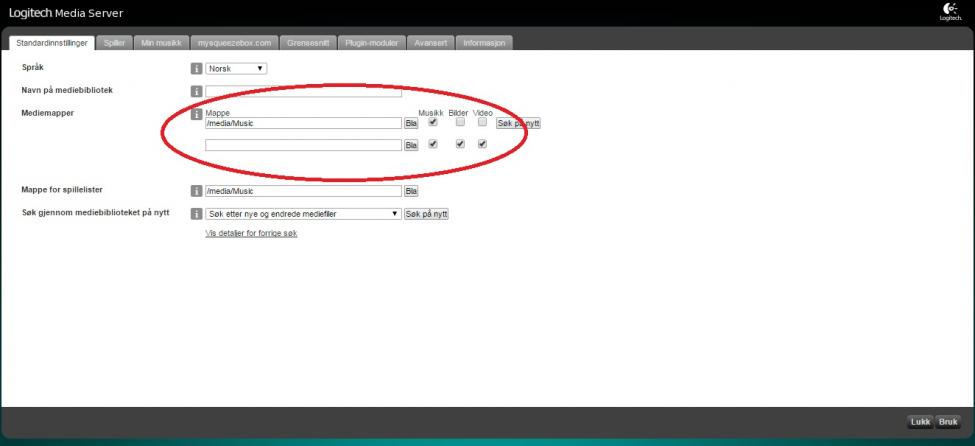Viewport: 975px width, 446px height.
Task: Switch to the Spiller tab
Action: coord(114,43)
